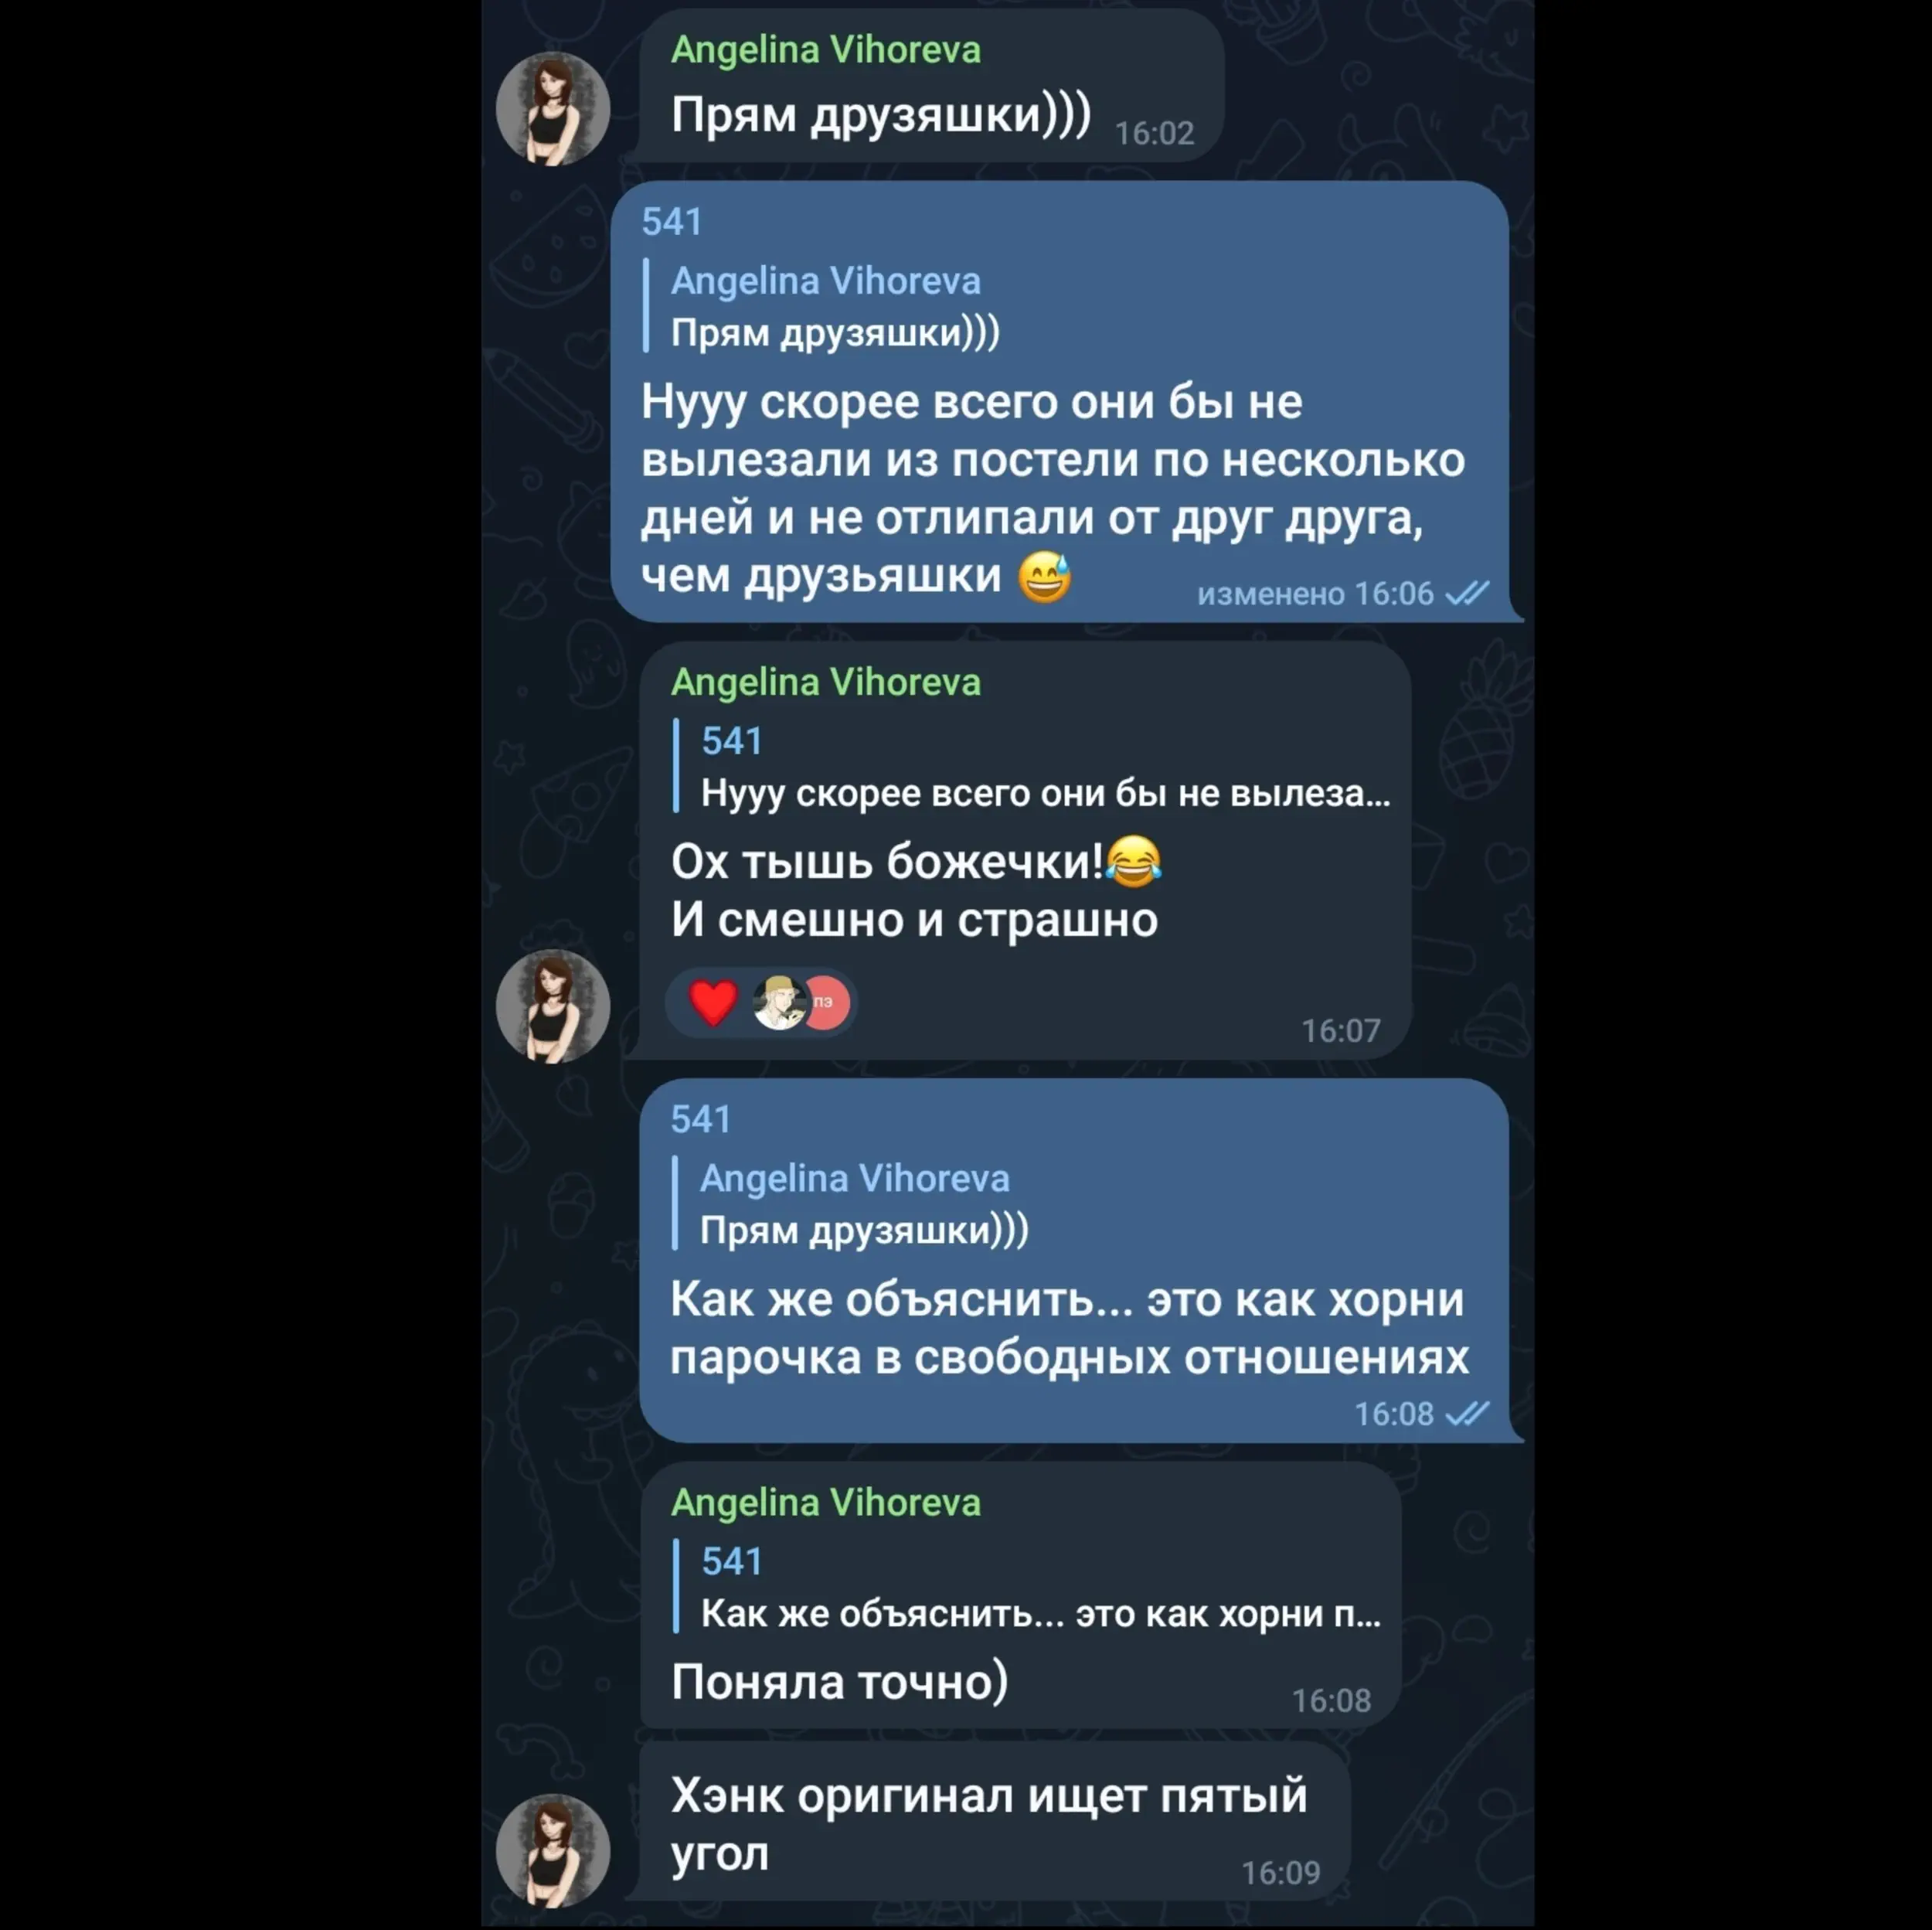Open Angelina's avatar beside the 16:02 message
The height and width of the screenshot is (1930, 1932).
pyautogui.click(x=553, y=108)
